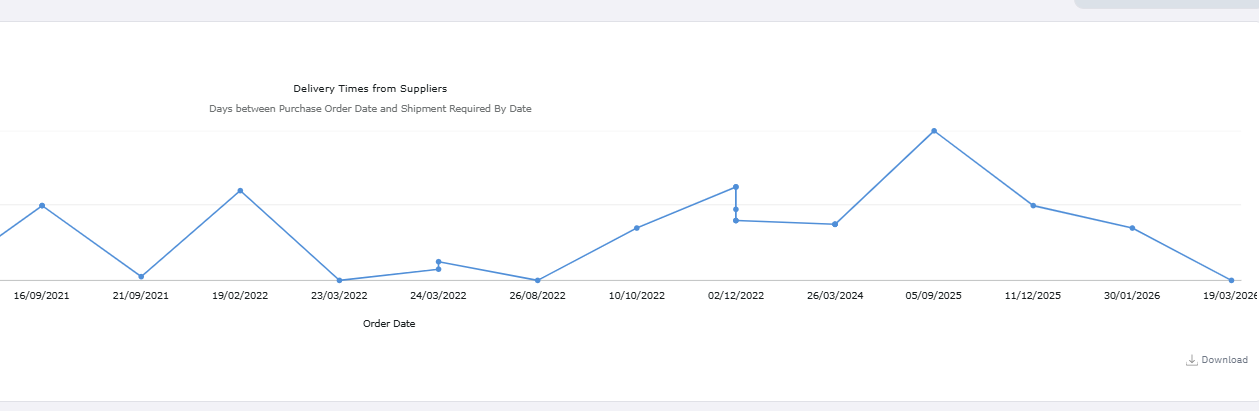Click the 05/09/2025 axis label

(x=934, y=296)
